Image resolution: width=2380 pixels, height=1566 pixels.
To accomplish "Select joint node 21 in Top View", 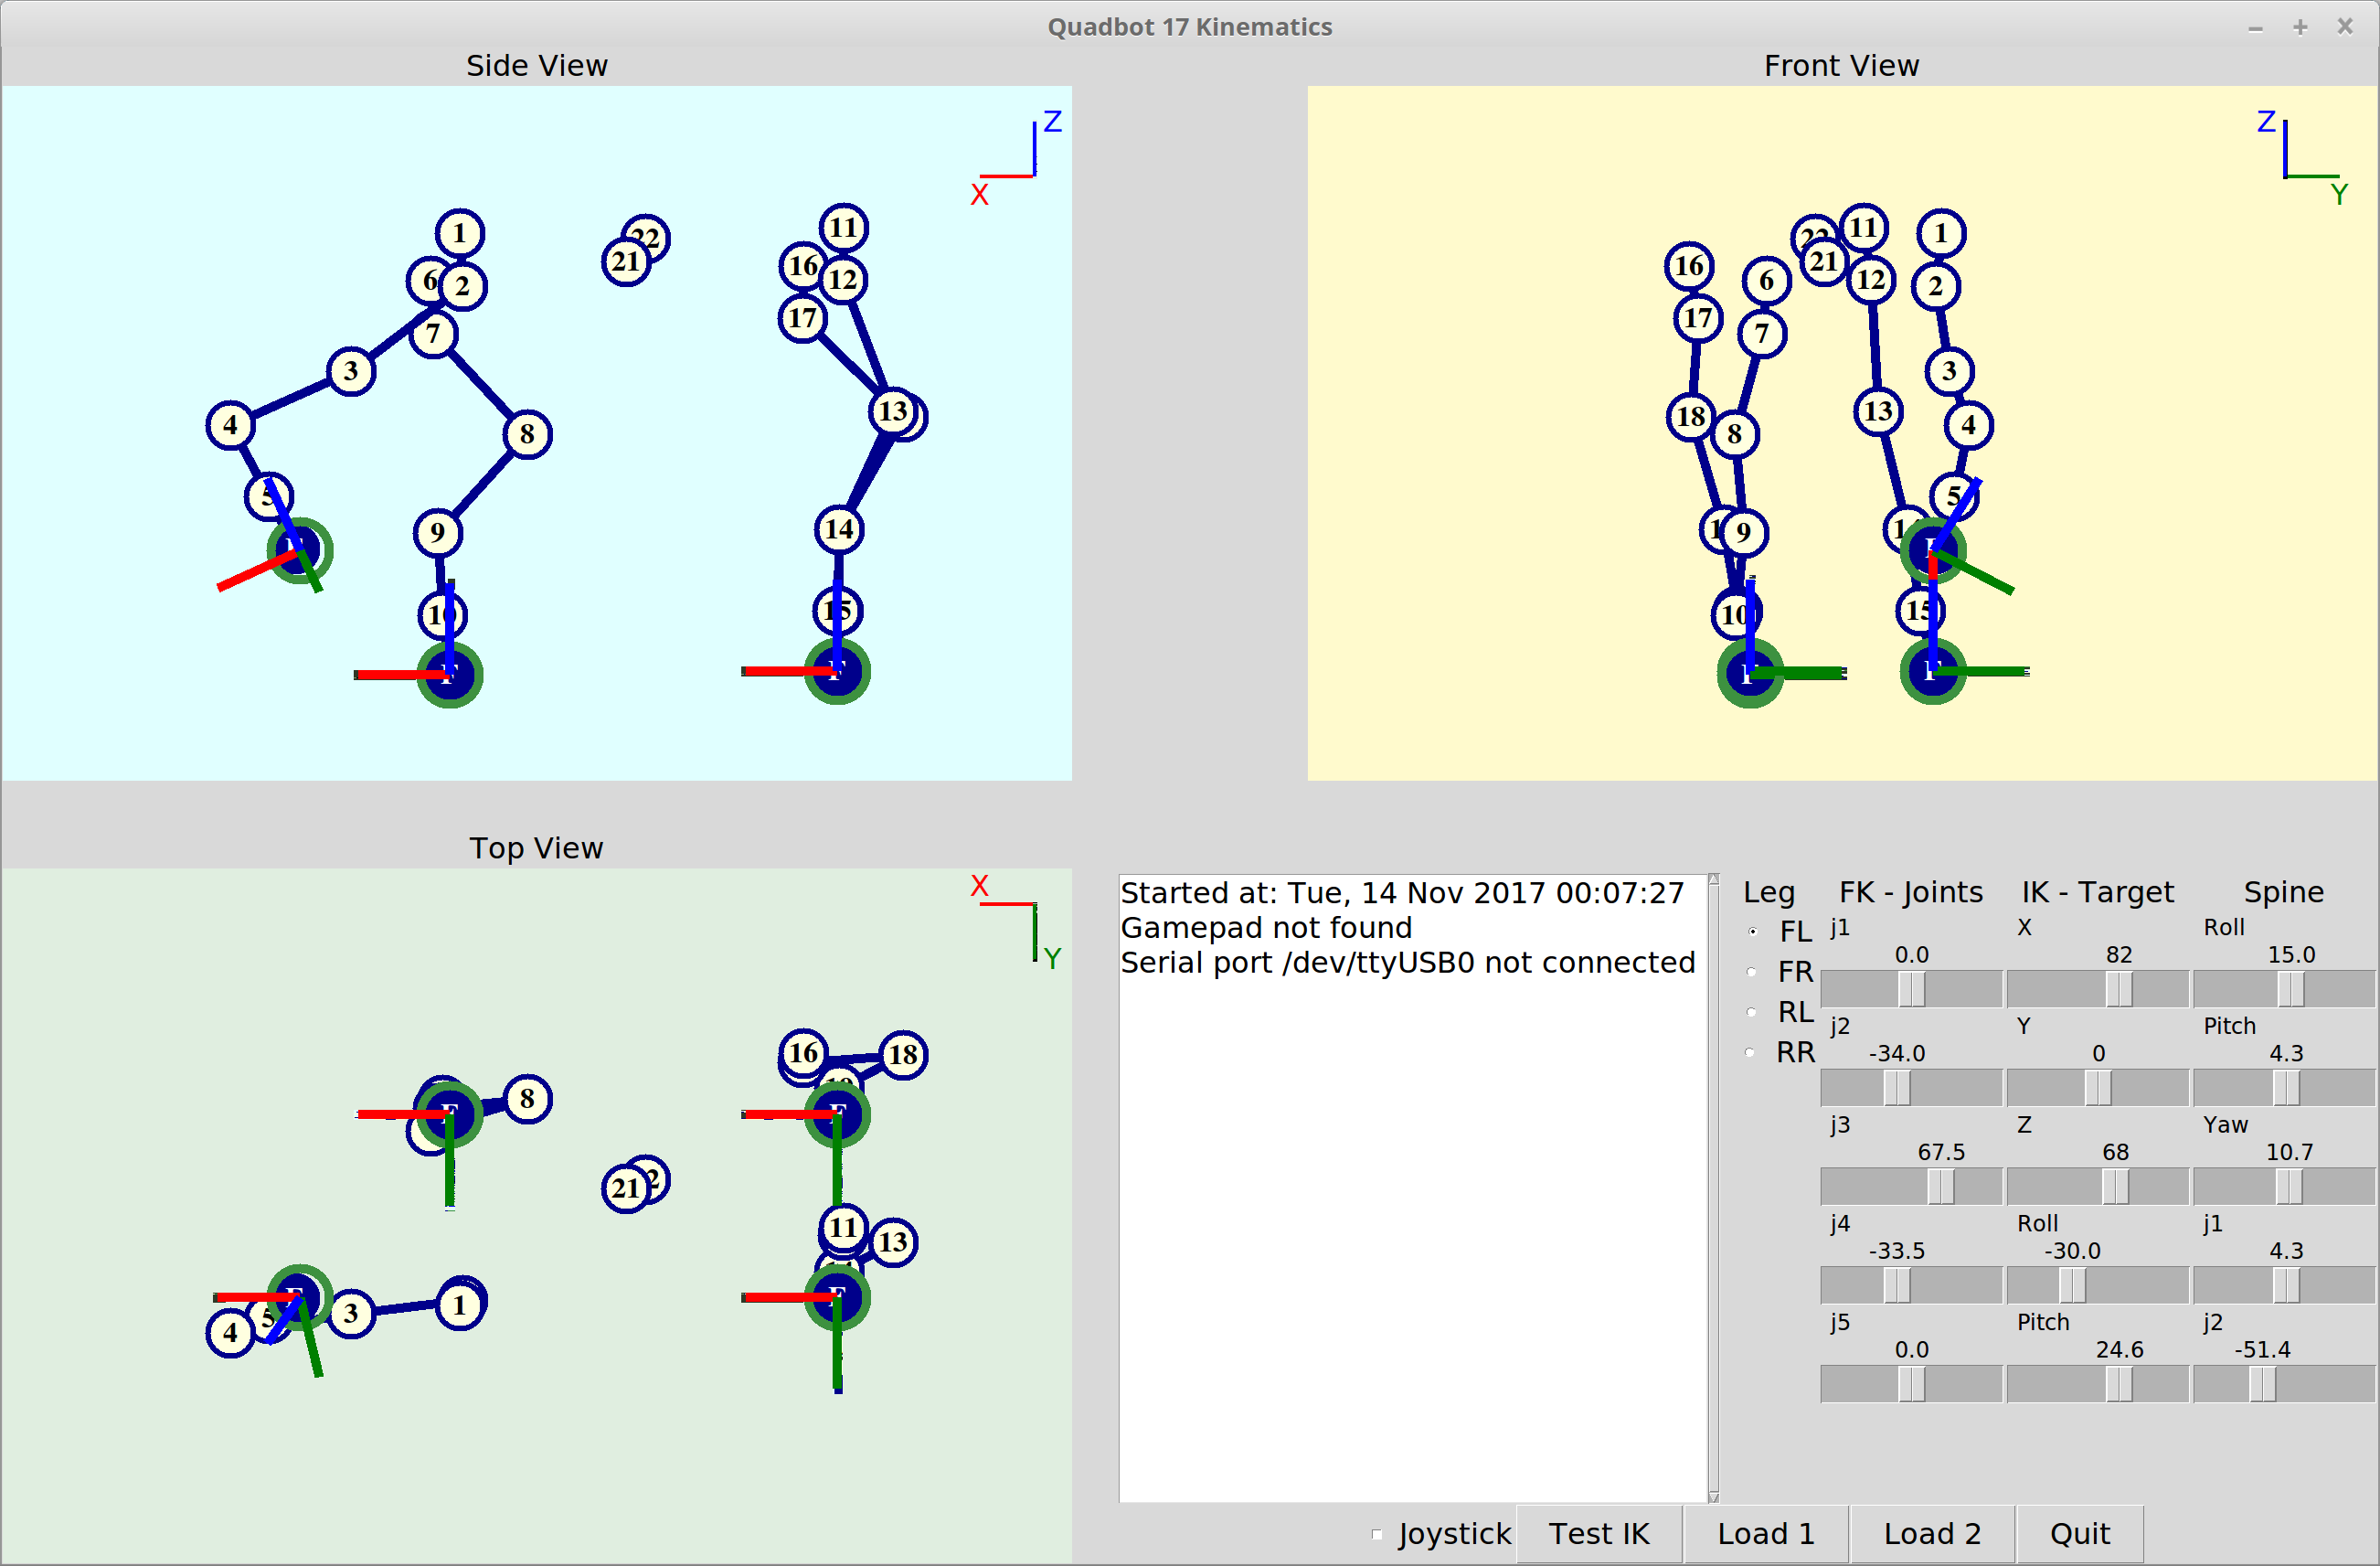I will point(625,1189).
